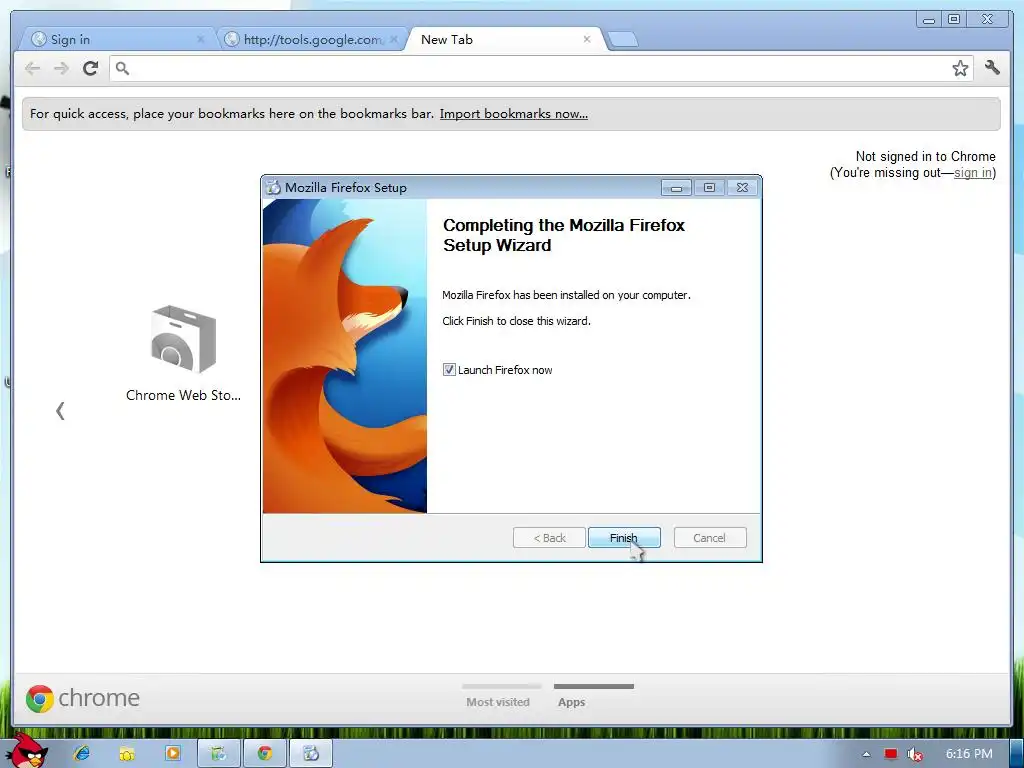Close the Mozilla Firefox Setup dialog
Image resolution: width=1024 pixels, height=768 pixels.
pyautogui.click(x=743, y=188)
